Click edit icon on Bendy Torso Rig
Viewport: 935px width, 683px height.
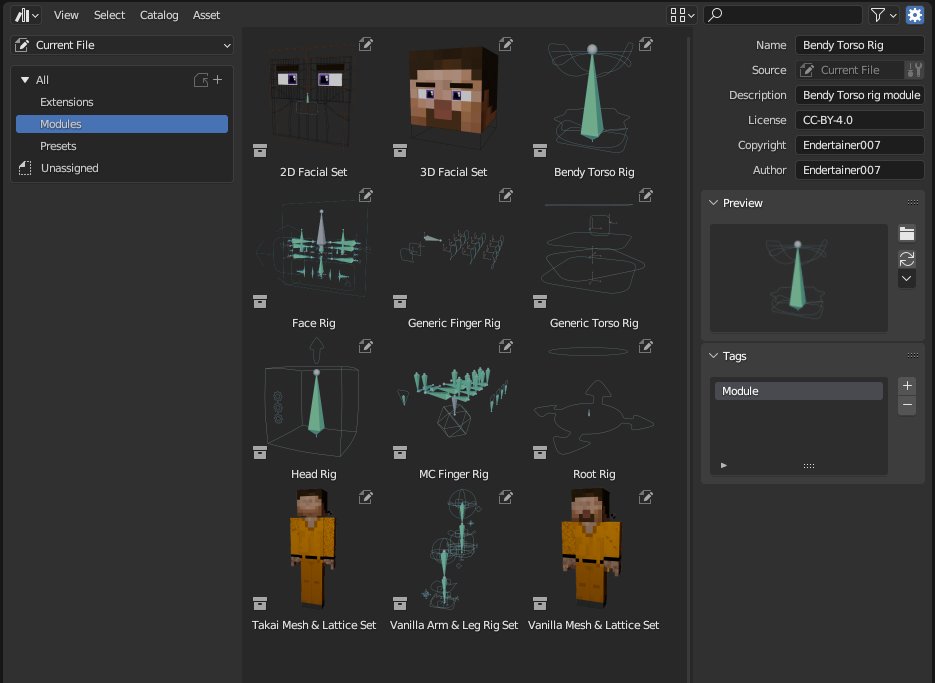[x=646, y=44]
